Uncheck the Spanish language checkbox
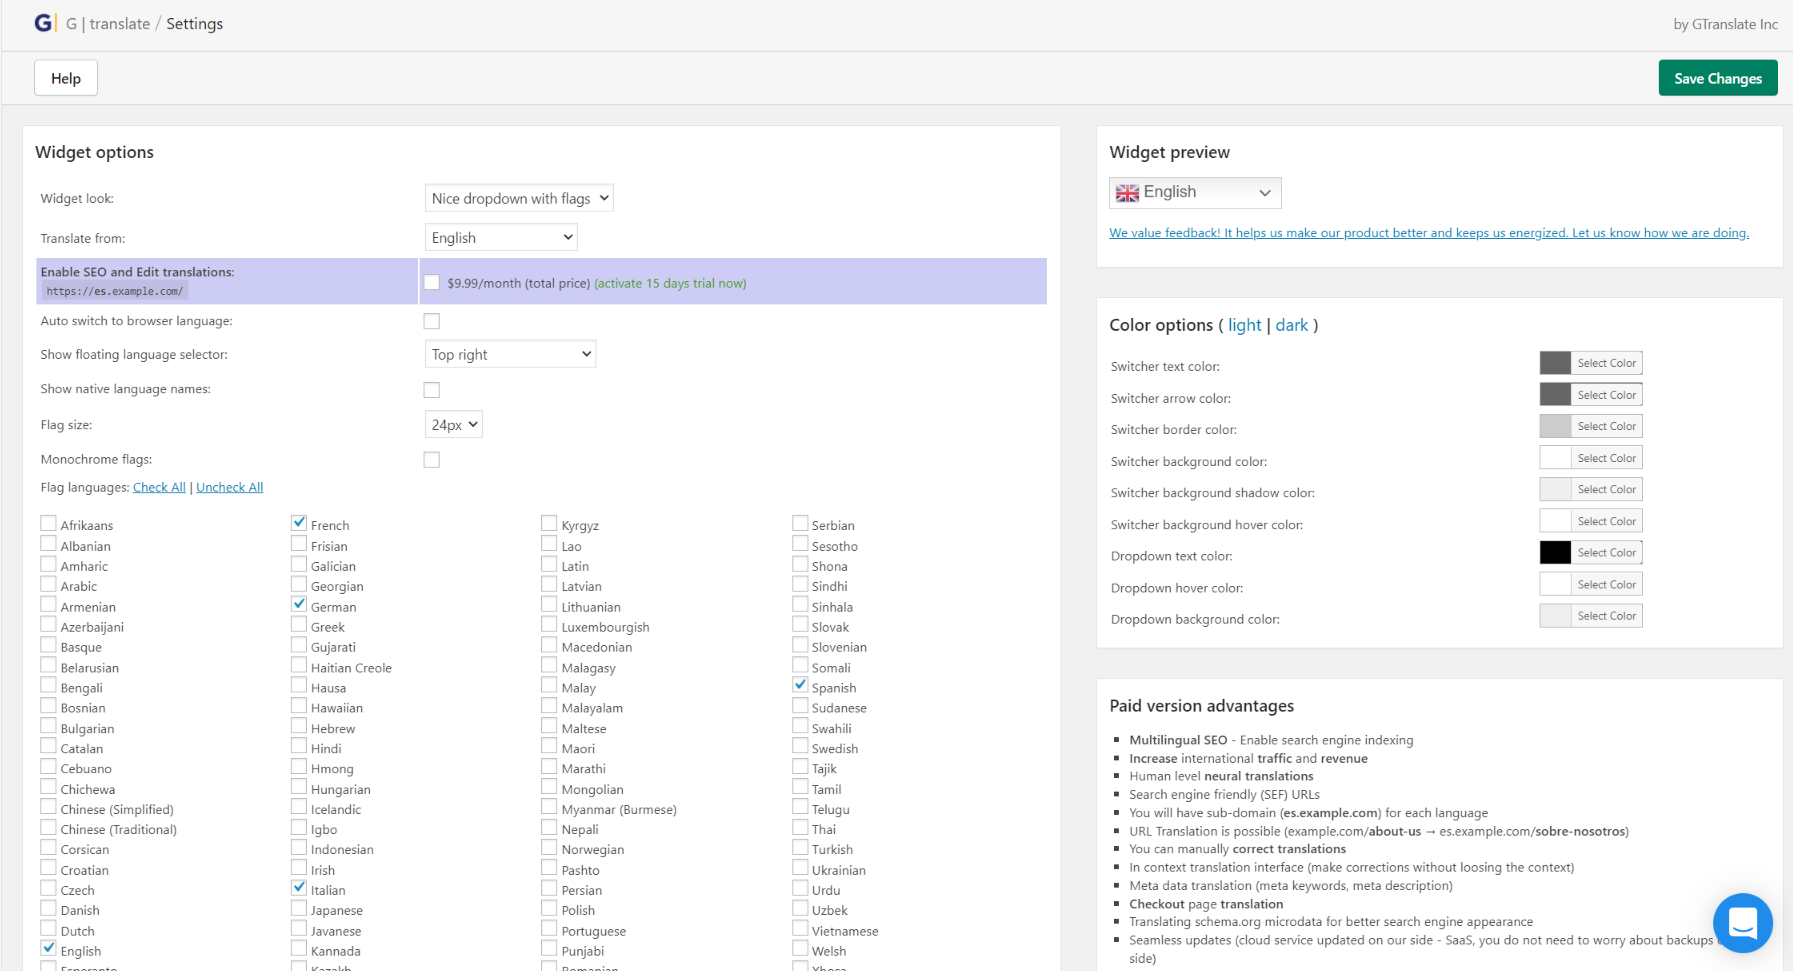This screenshot has width=1793, height=971. click(800, 685)
